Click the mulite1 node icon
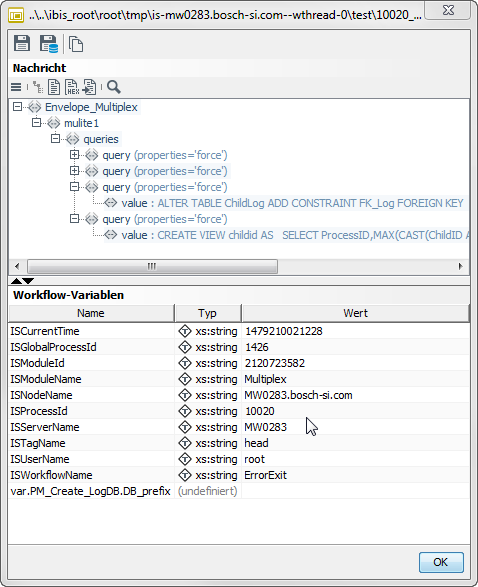 coord(54,123)
